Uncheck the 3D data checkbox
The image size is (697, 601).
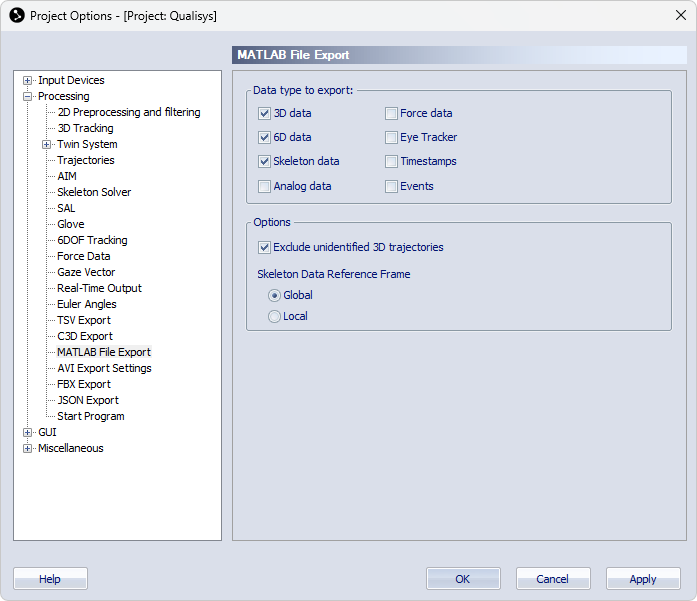[x=264, y=113]
